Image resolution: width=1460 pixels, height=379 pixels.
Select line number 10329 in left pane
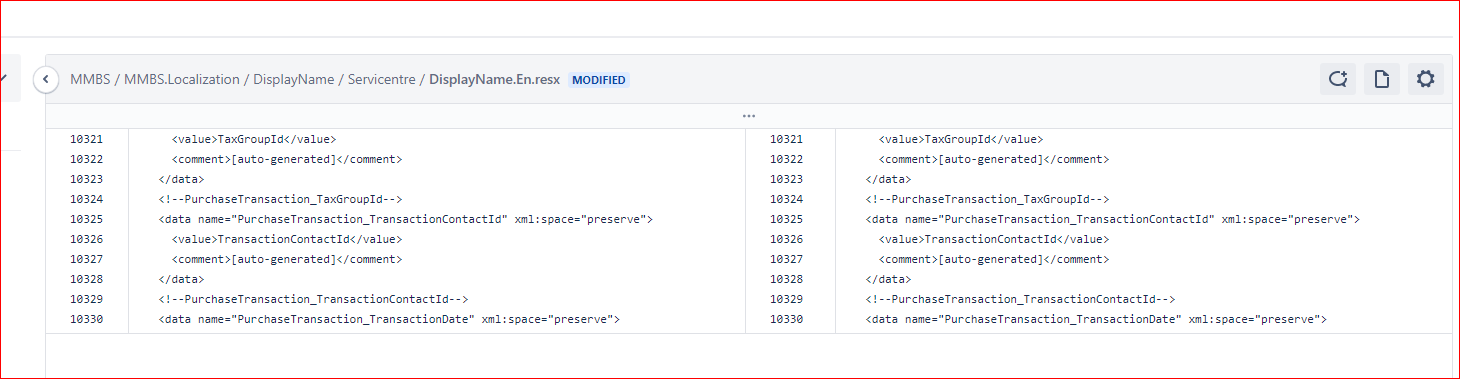point(86,299)
